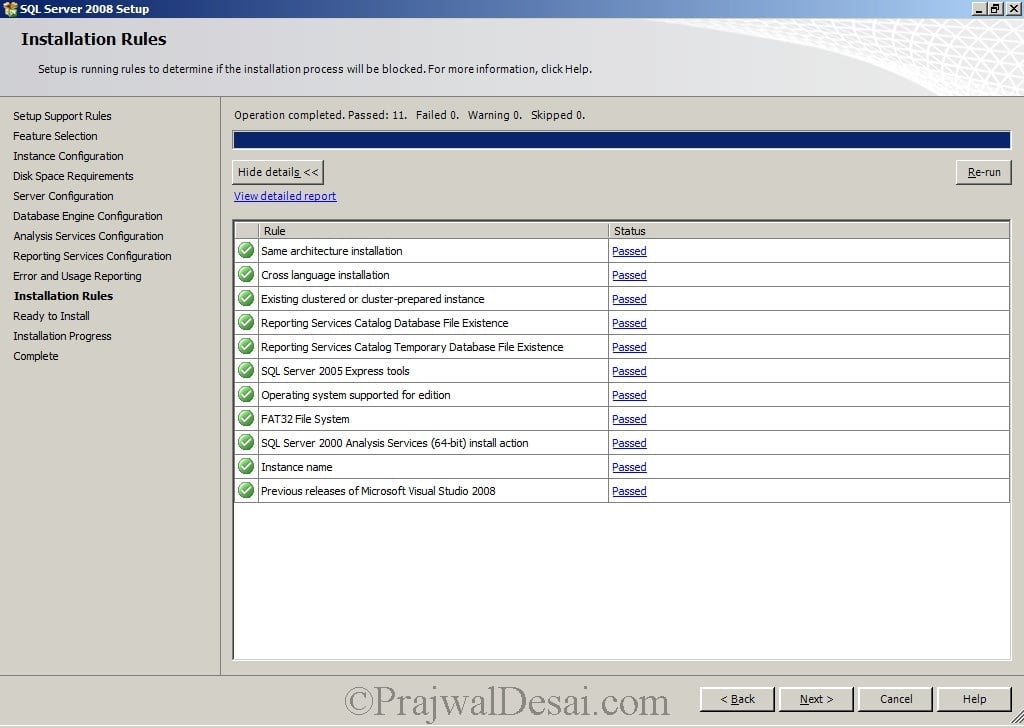Select Installation Progress step in sidebar
Viewport: 1024px width, 728px height.
pyautogui.click(x=62, y=336)
